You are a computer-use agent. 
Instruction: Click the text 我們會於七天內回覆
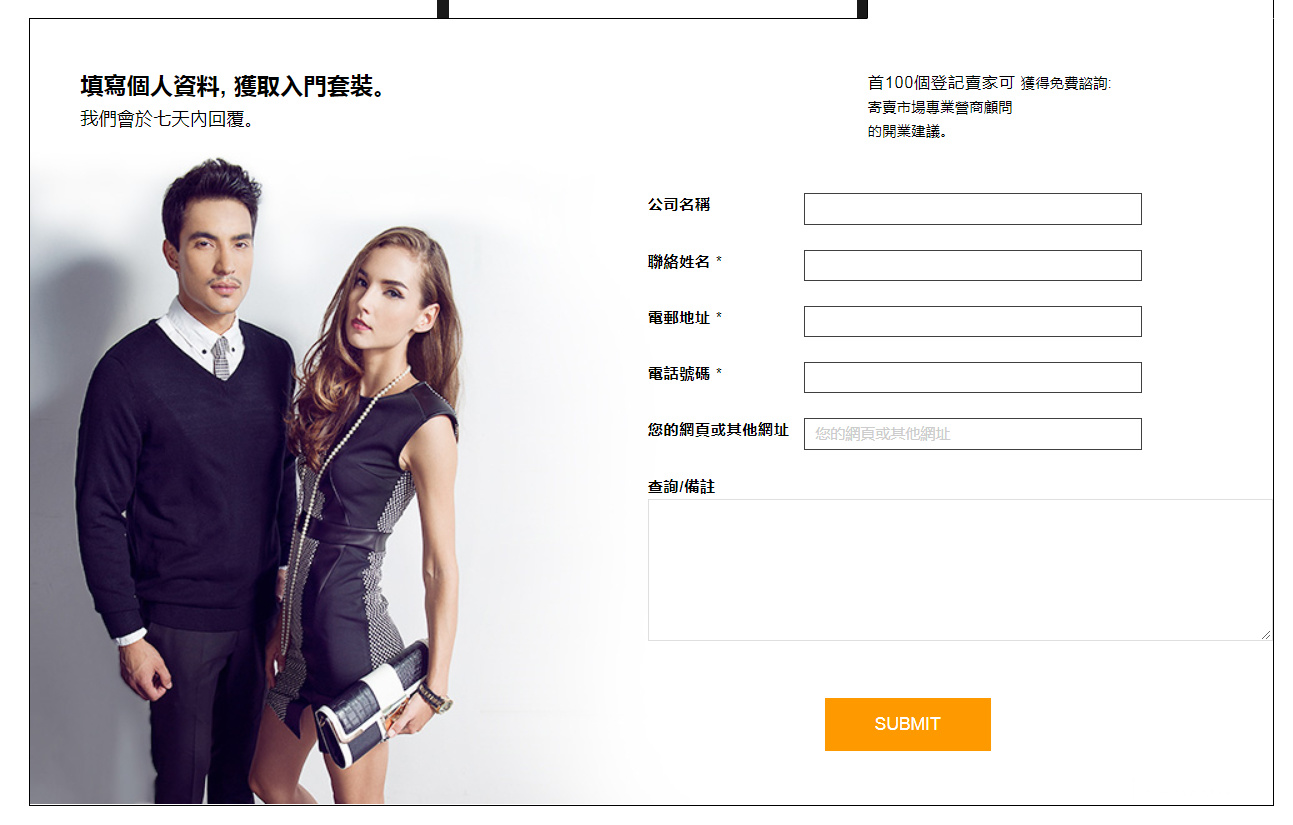pyautogui.click(x=167, y=119)
